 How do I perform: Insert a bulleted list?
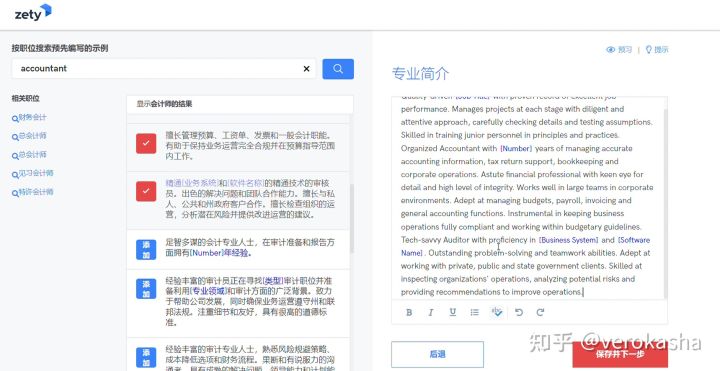click(x=475, y=313)
